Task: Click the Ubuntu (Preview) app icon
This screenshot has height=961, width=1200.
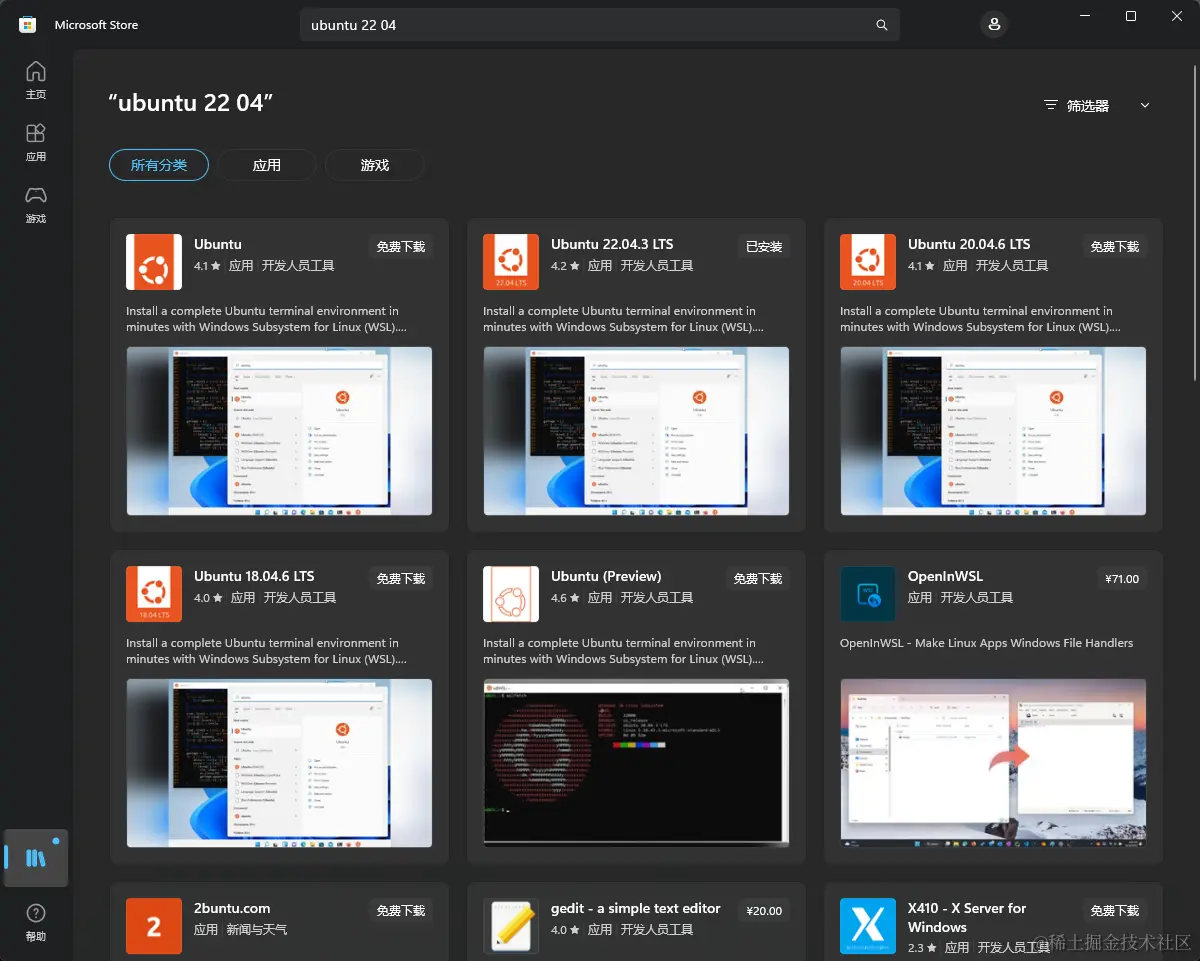Action: (x=511, y=594)
